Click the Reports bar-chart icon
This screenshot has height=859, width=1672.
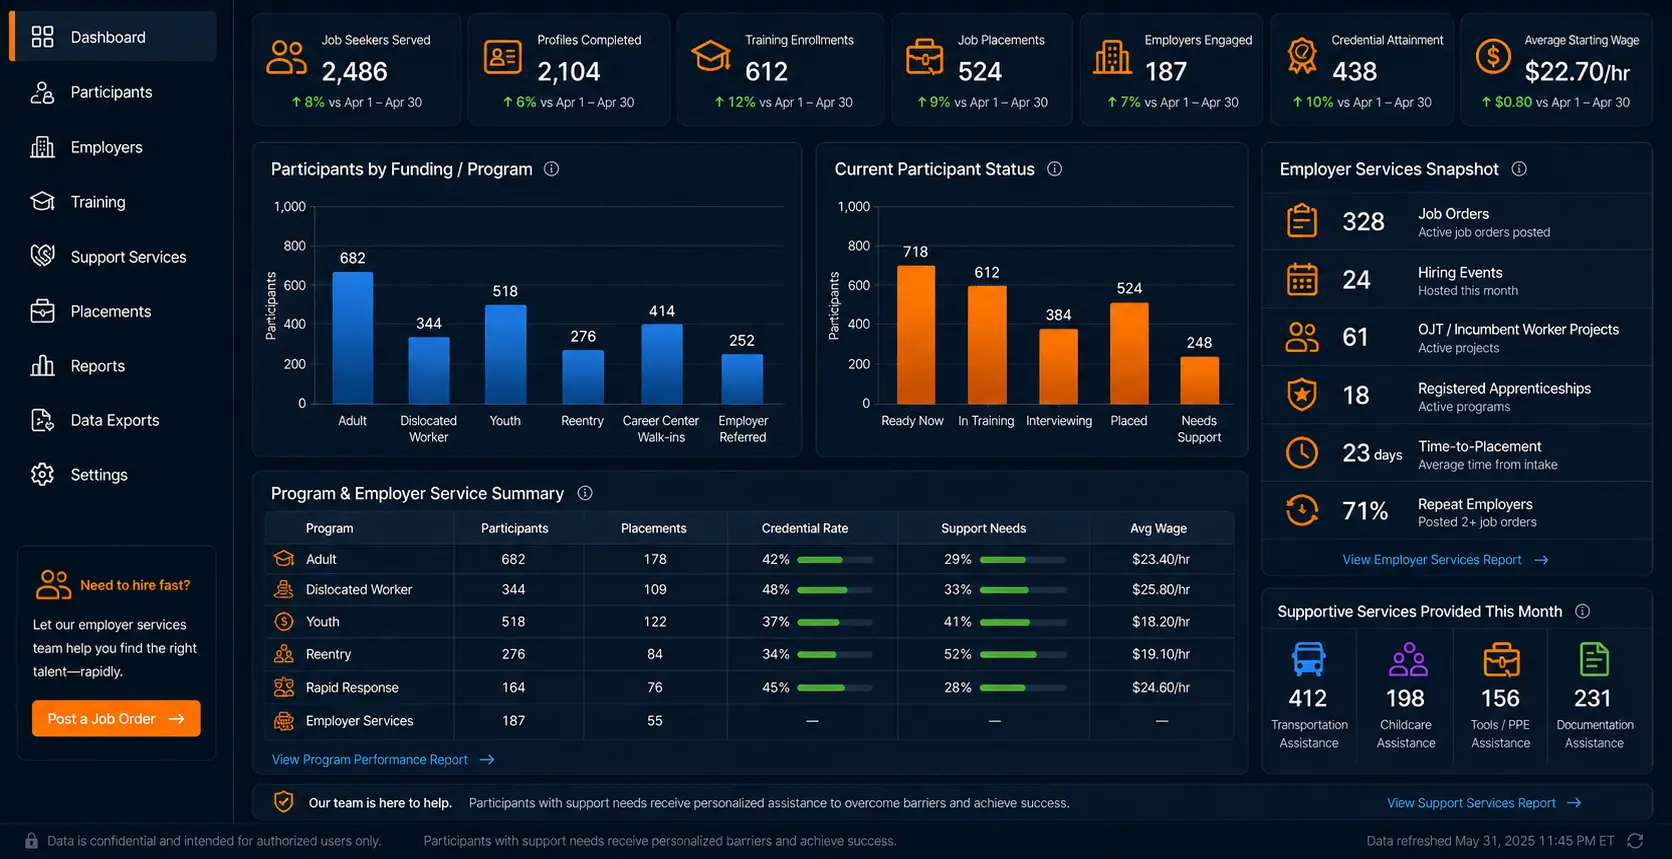(x=42, y=366)
